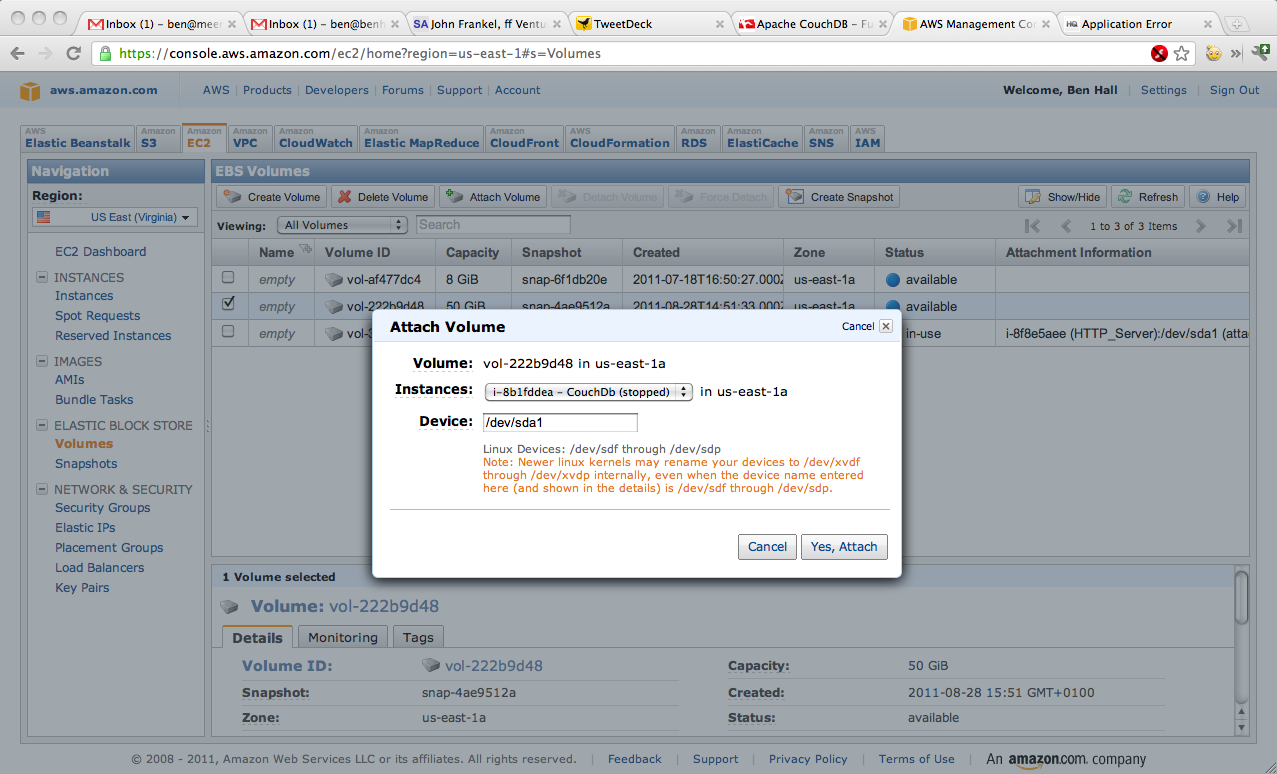Click the red blocker extension icon
1277x774 pixels.
point(1159,53)
